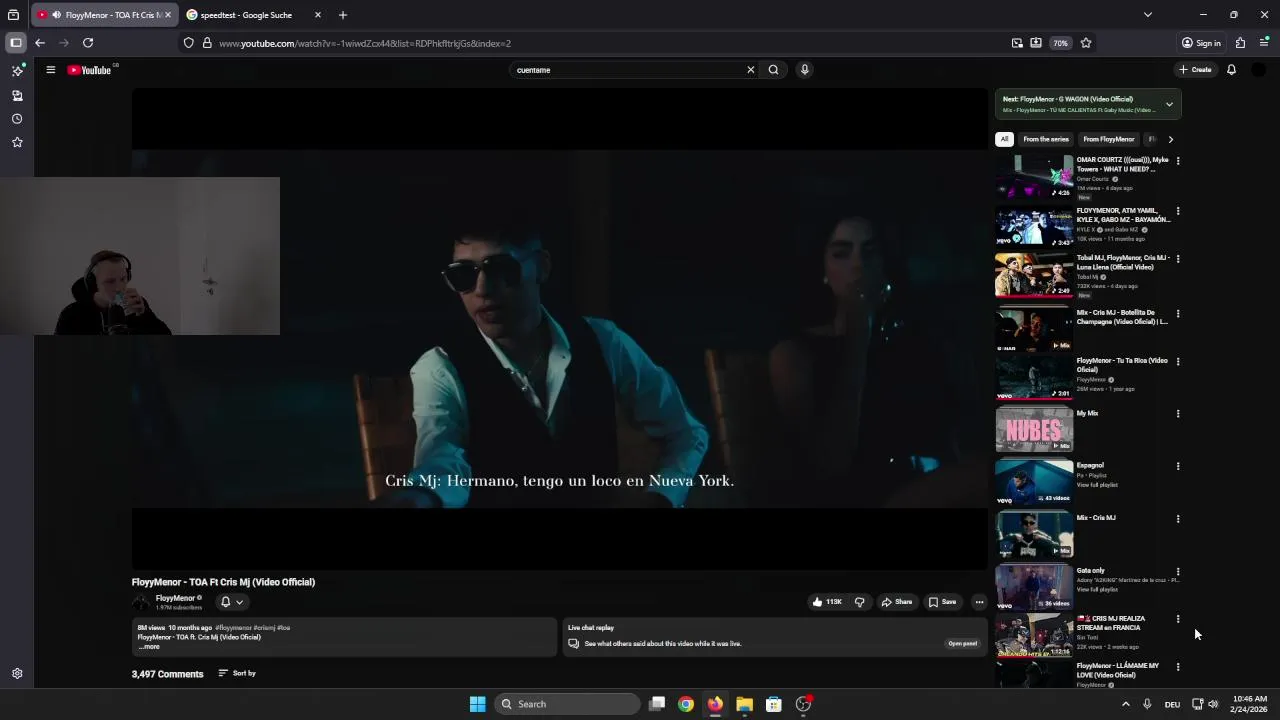Go to the YouTube home logo
Viewport: 1280px width, 720px height.
[89, 70]
